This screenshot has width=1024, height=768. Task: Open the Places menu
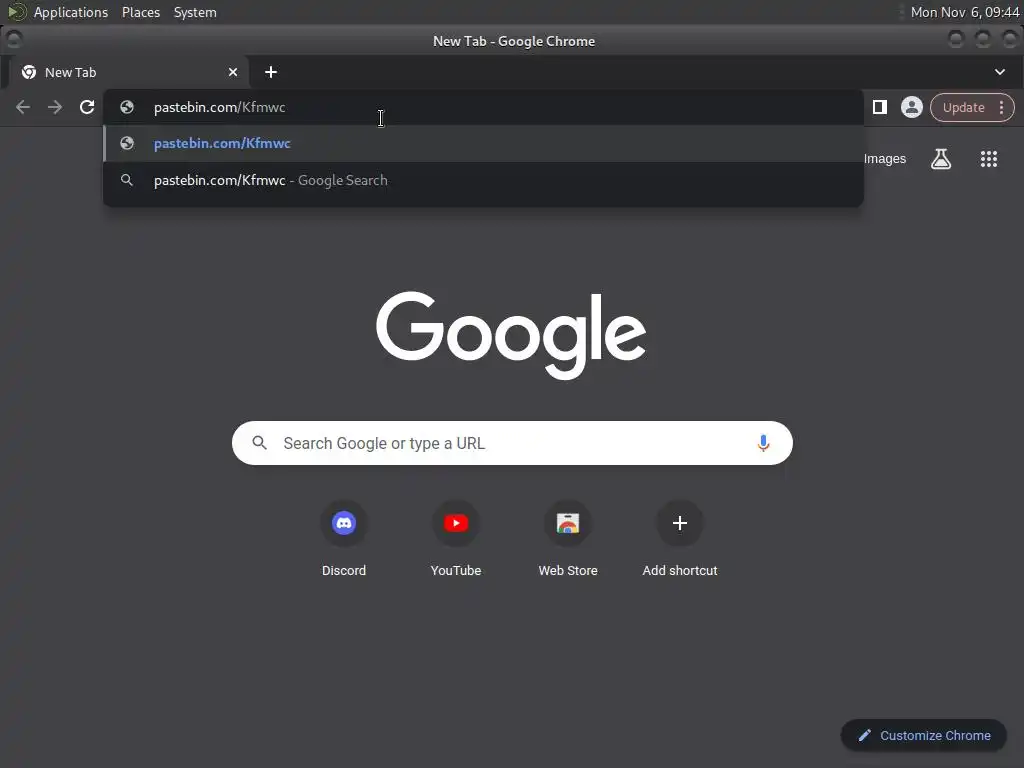141,12
